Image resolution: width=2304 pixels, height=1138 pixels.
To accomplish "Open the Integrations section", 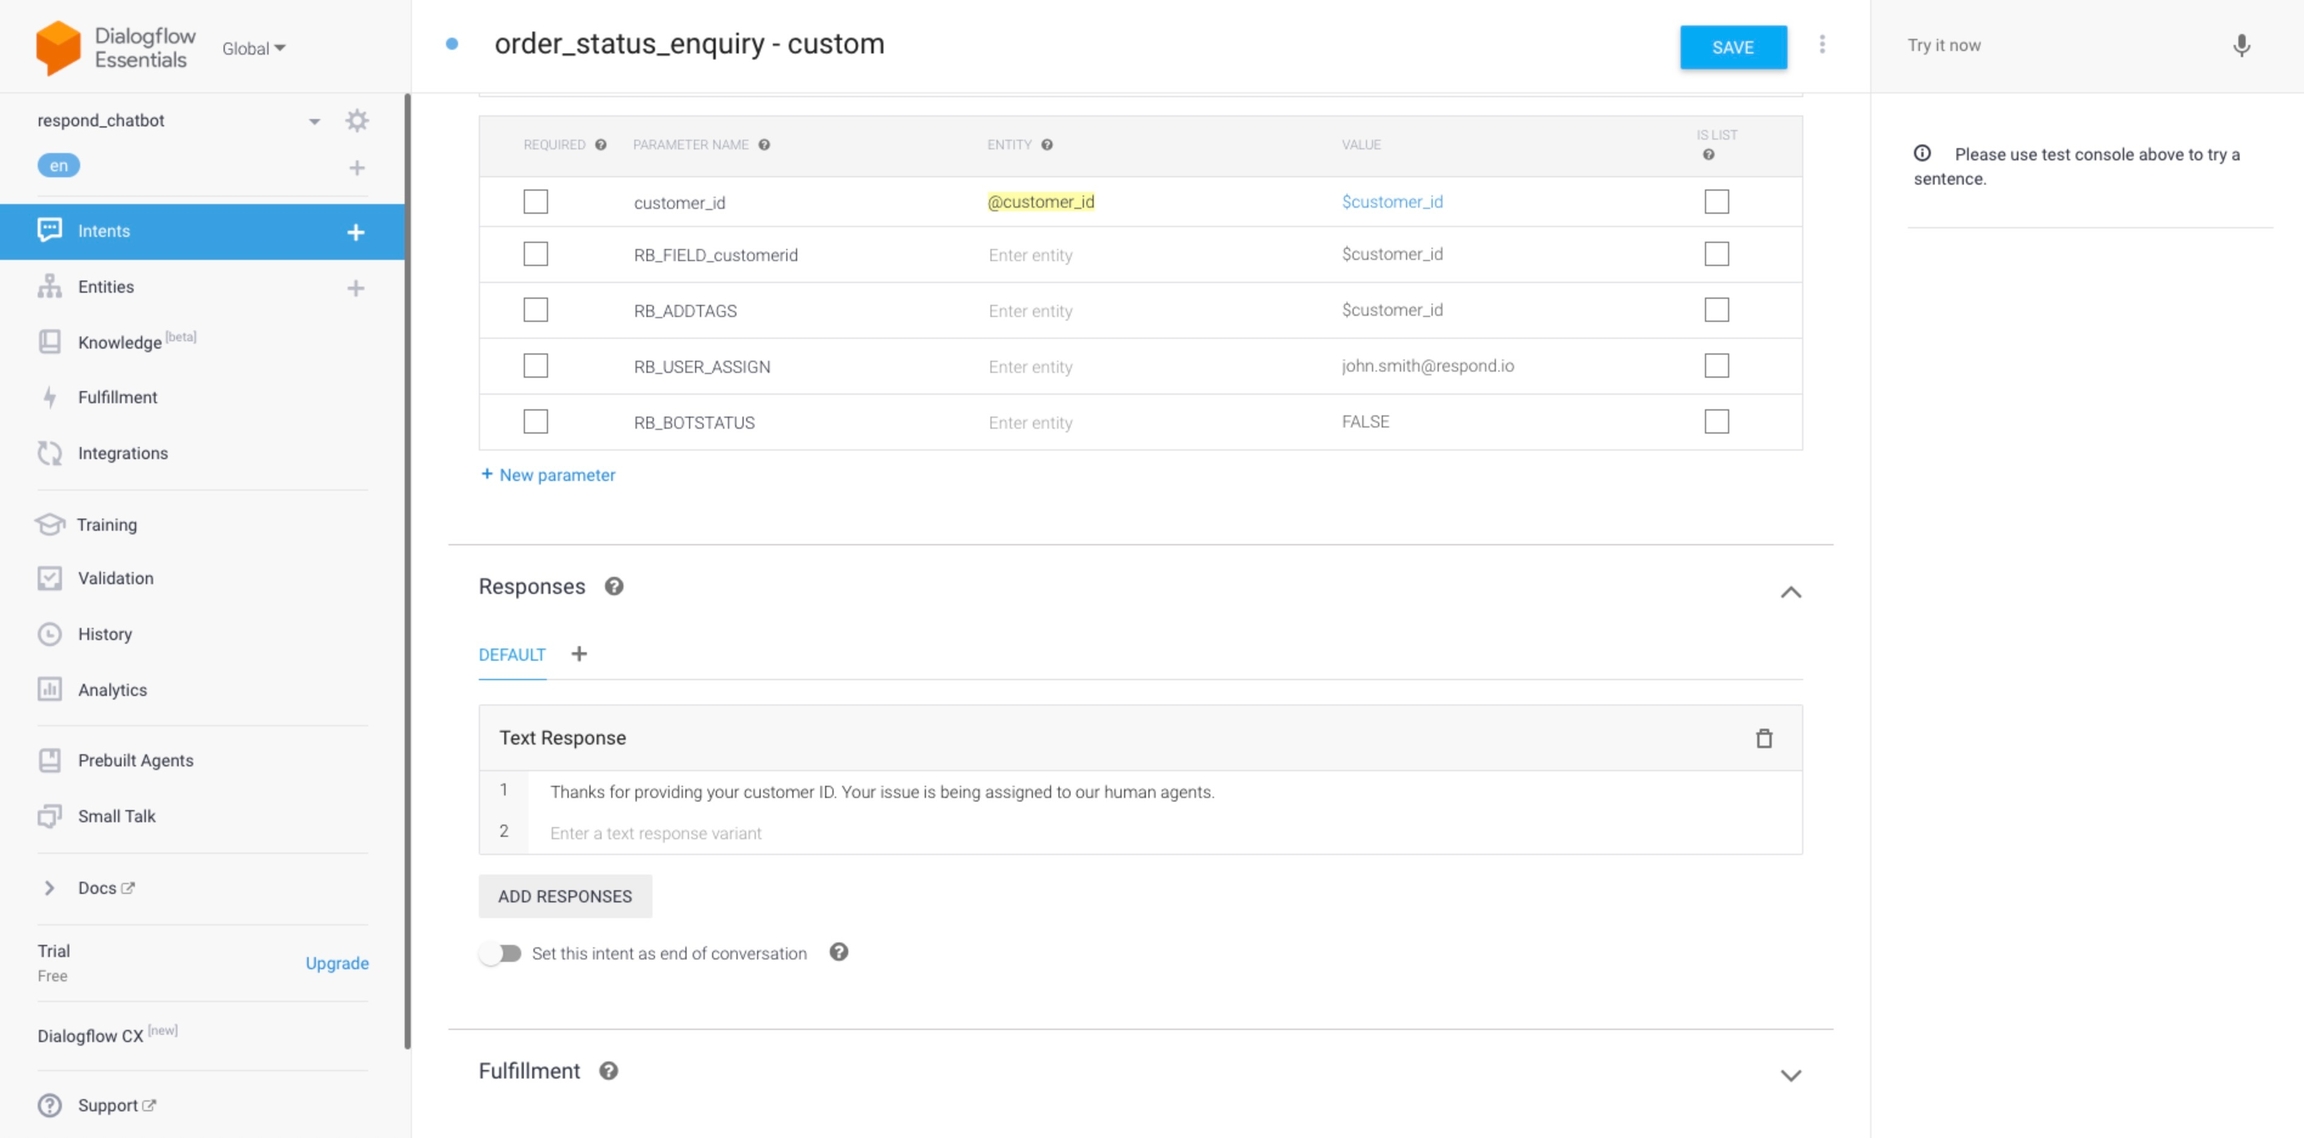I will point(123,453).
